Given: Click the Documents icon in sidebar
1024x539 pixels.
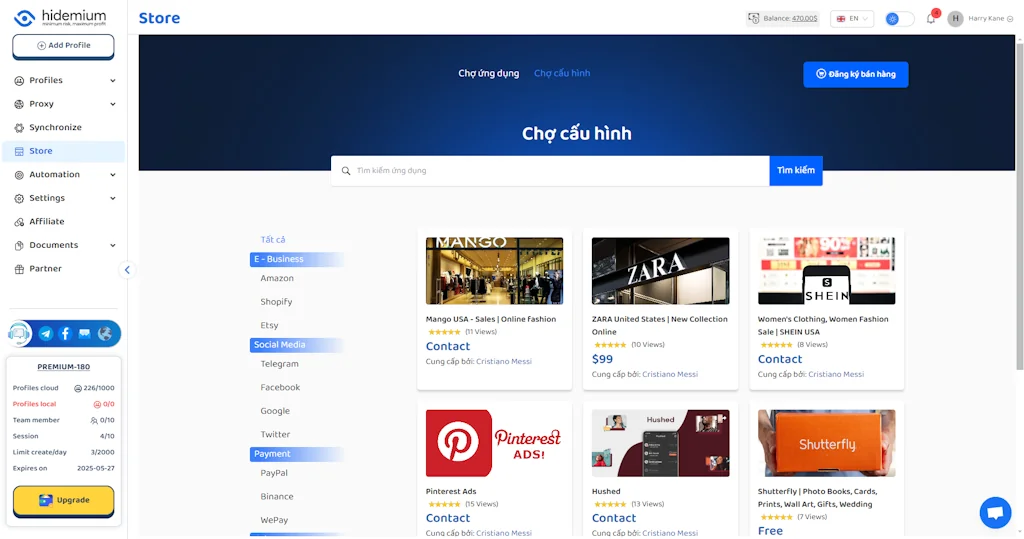Looking at the screenshot, I should click(19, 245).
